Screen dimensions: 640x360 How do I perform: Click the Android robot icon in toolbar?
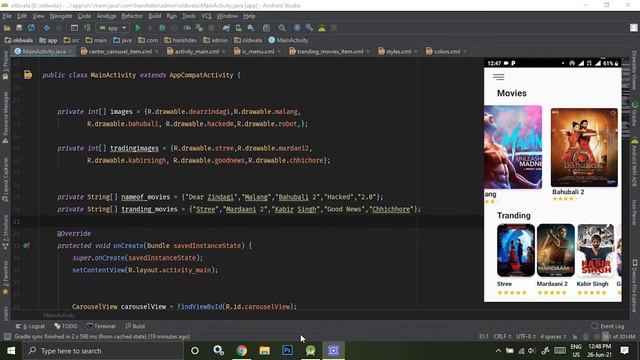point(322,28)
